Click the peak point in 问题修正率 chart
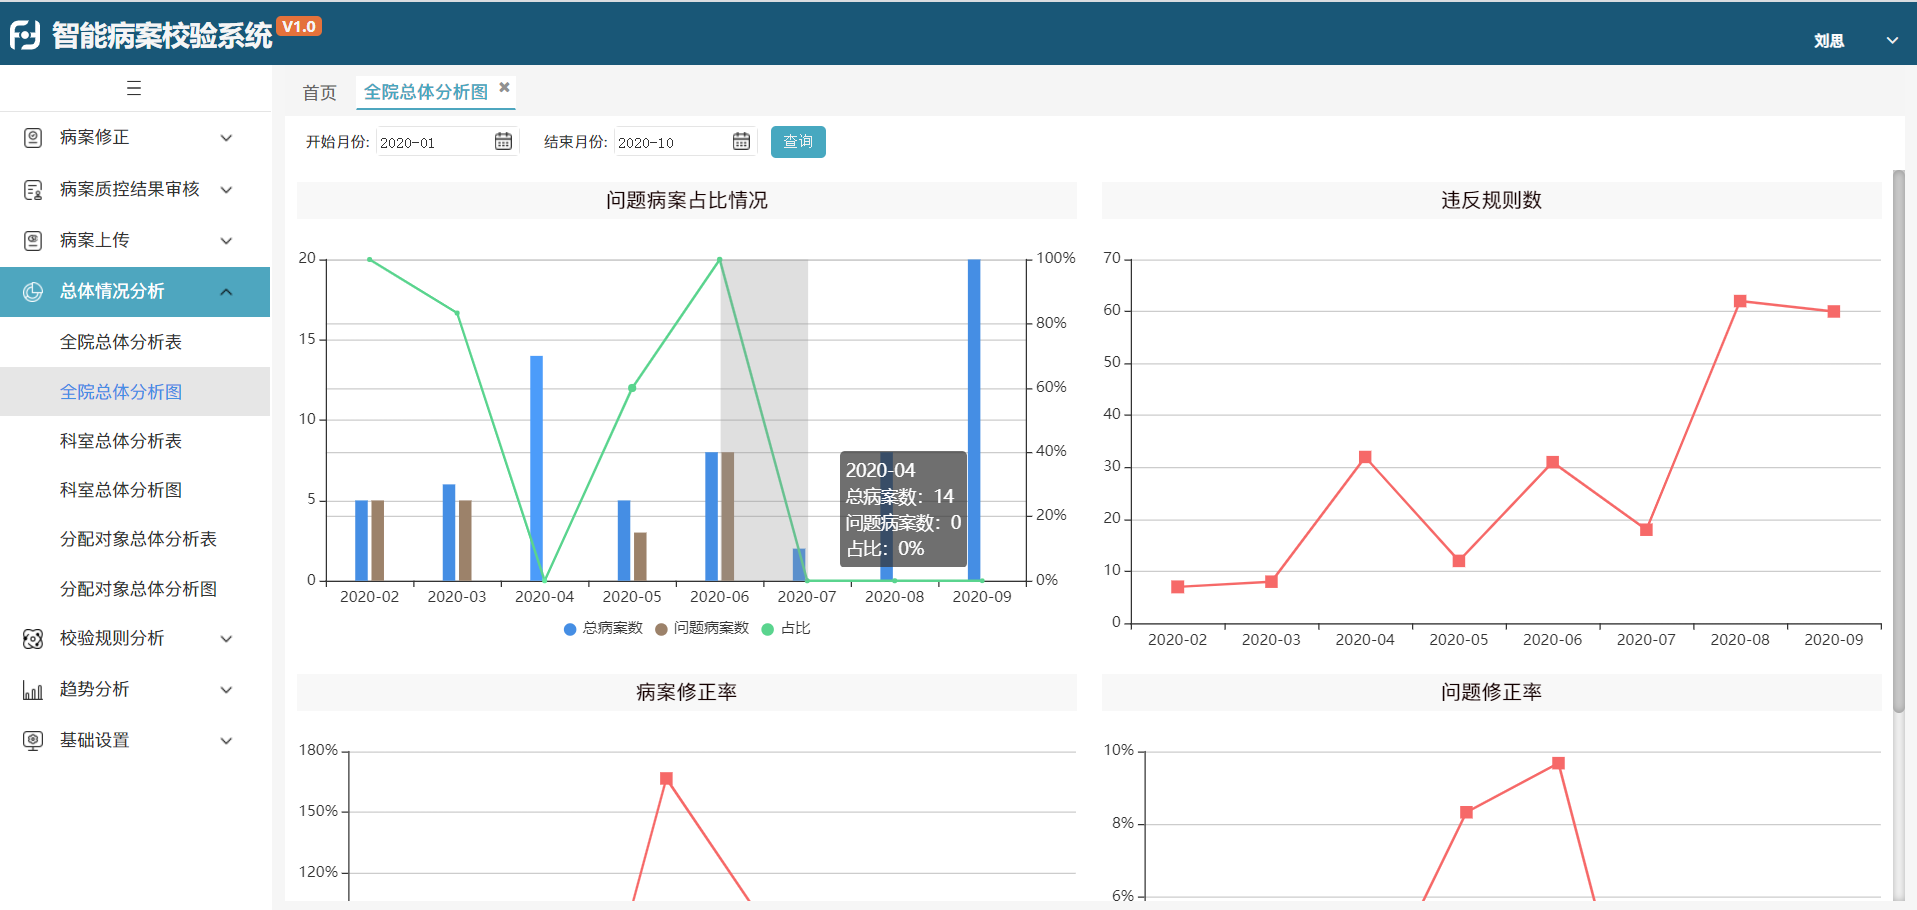Image resolution: width=1917 pixels, height=910 pixels. pos(1558,763)
